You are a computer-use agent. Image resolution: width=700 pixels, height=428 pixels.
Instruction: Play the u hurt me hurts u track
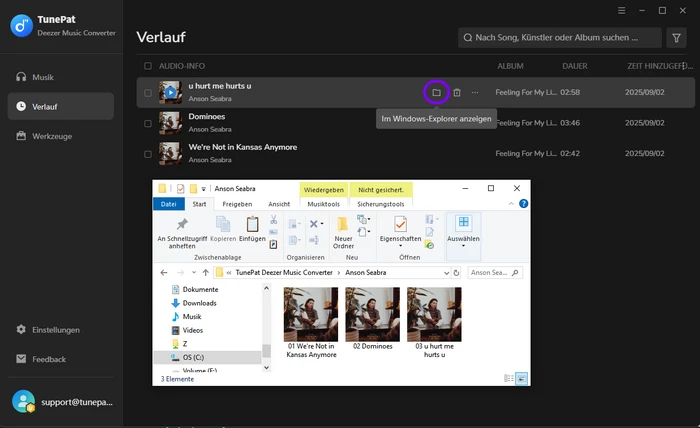pos(170,92)
